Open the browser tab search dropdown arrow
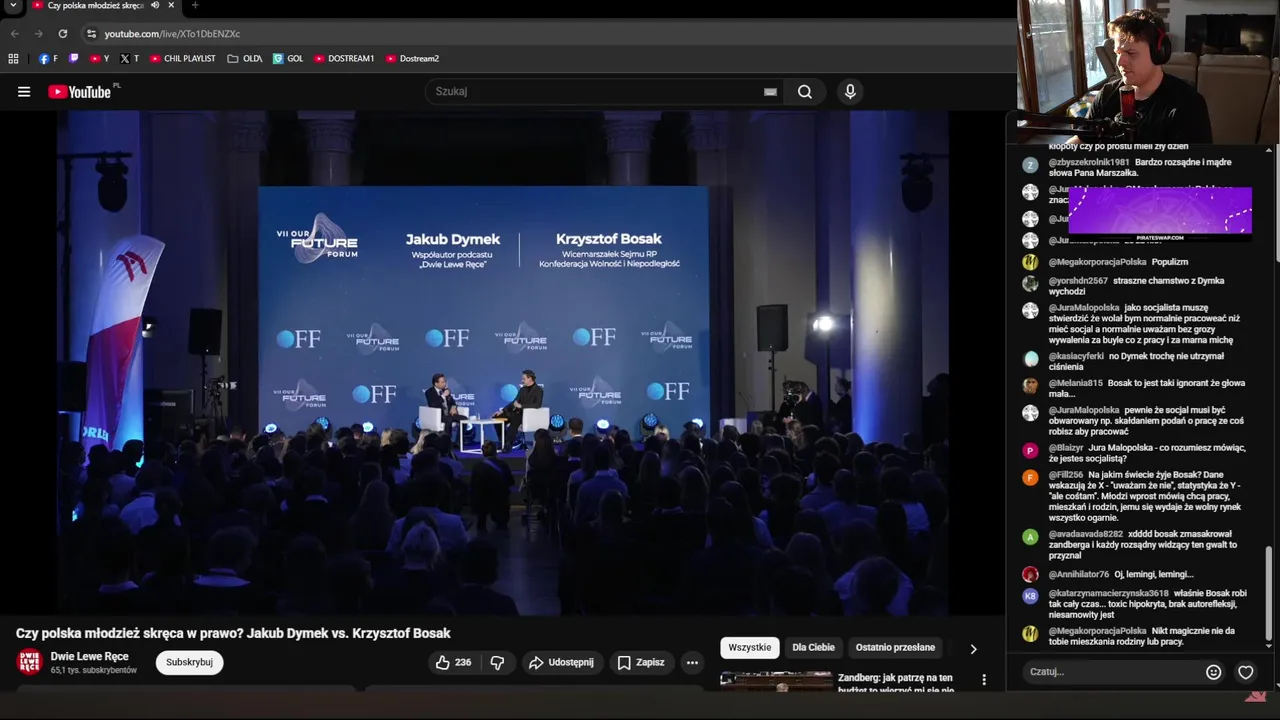The height and width of the screenshot is (720, 1280). tap(13, 5)
